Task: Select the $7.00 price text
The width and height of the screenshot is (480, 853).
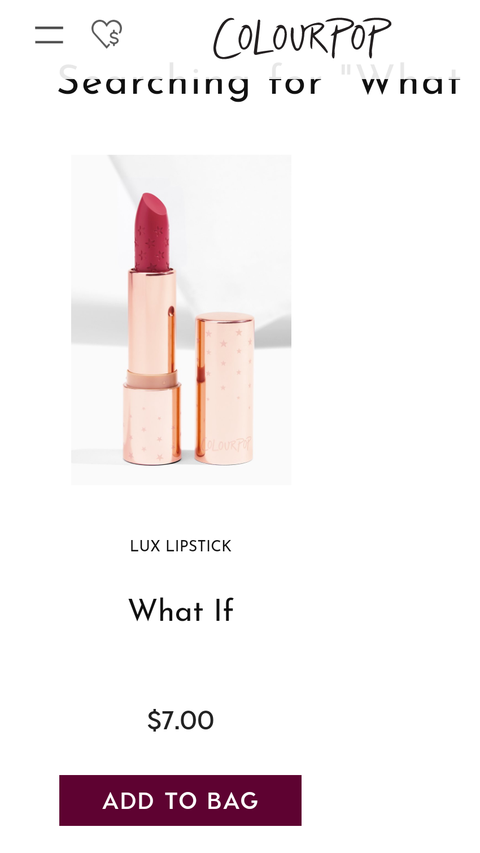Action: point(180,720)
